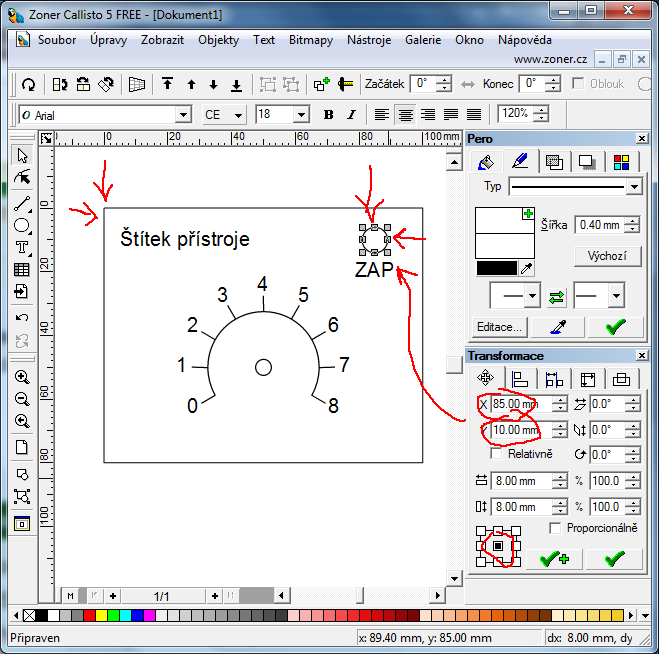Align text to the center
The height and width of the screenshot is (654, 659).
(x=405, y=114)
